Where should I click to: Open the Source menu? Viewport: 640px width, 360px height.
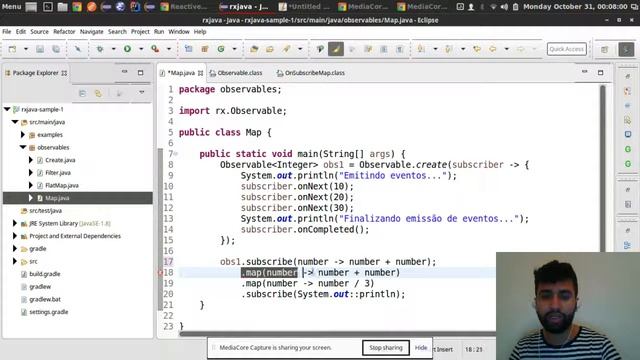[39, 31]
